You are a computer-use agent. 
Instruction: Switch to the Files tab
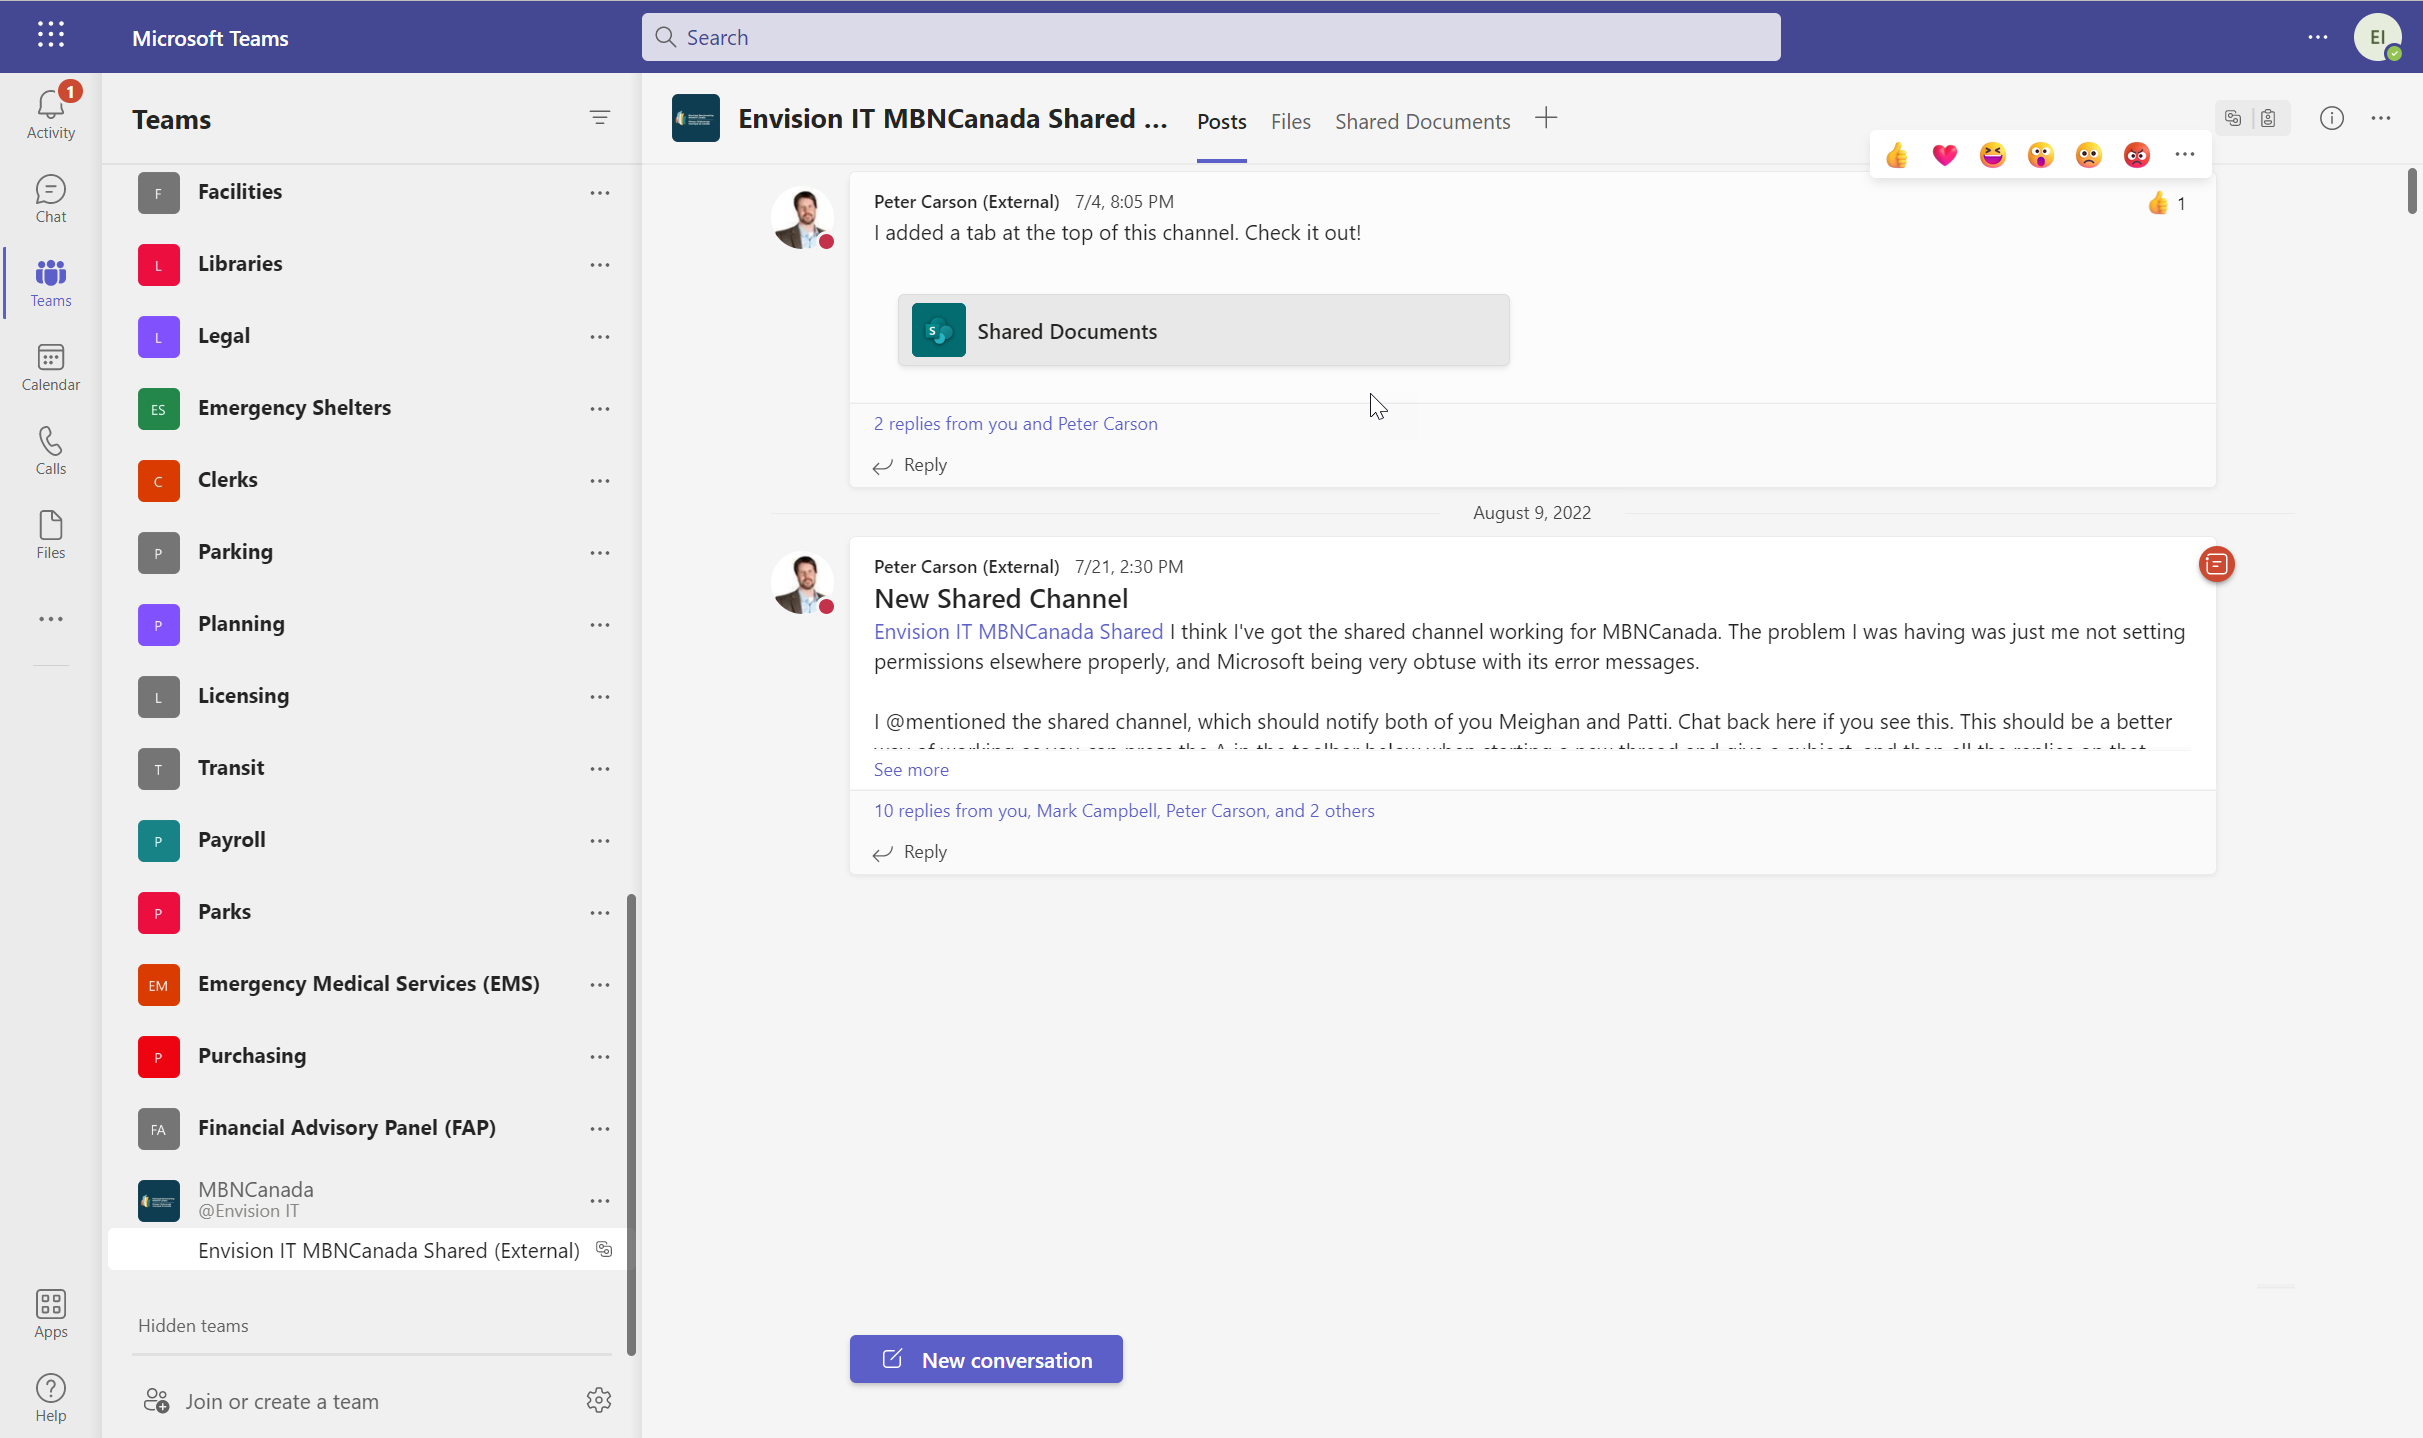(x=1290, y=121)
